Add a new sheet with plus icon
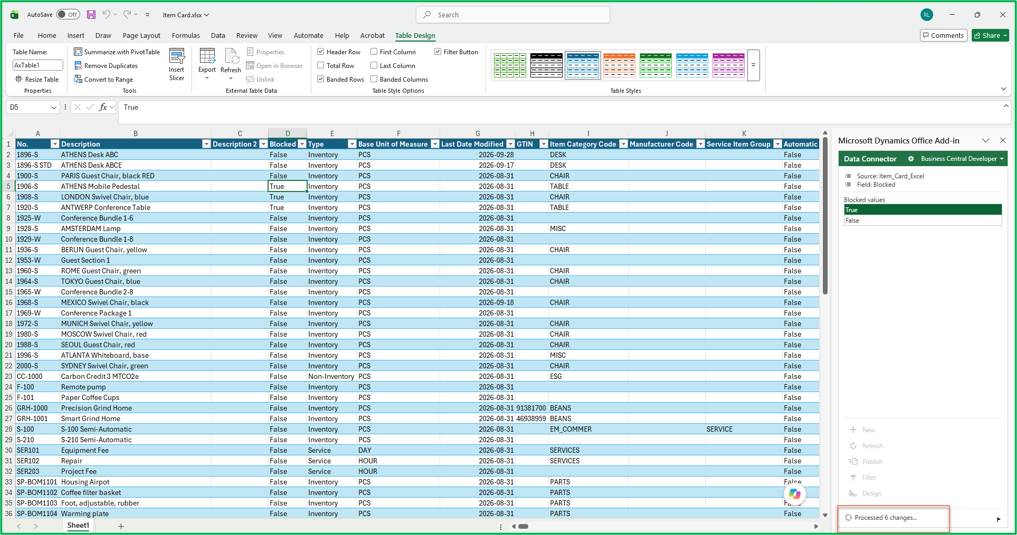Image resolution: width=1017 pixels, height=535 pixels. [121, 526]
